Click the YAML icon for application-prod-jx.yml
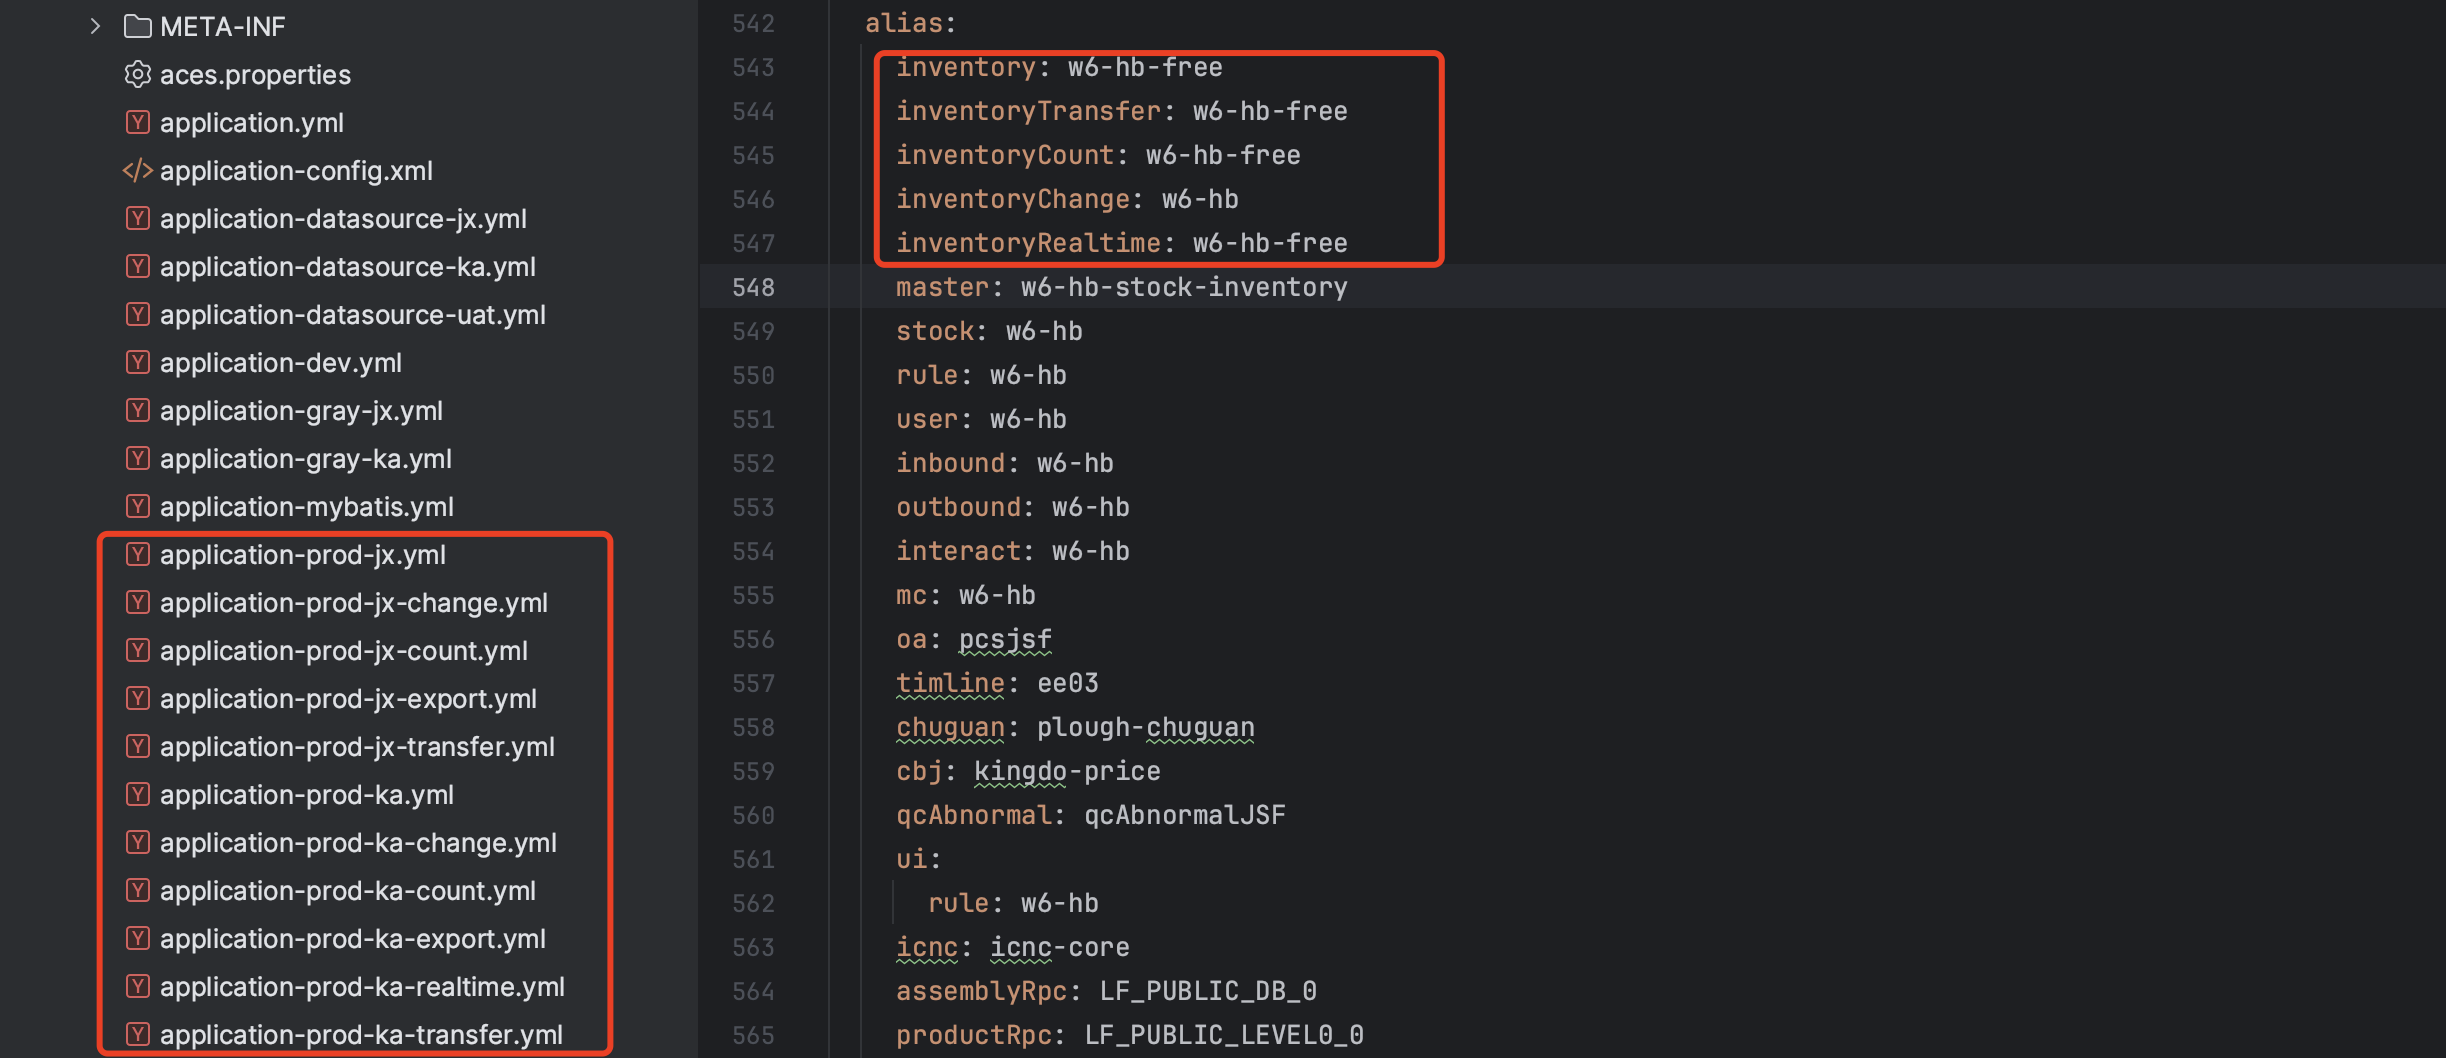The width and height of the screenshot is (2446, 1058). (x=137, y=555)
